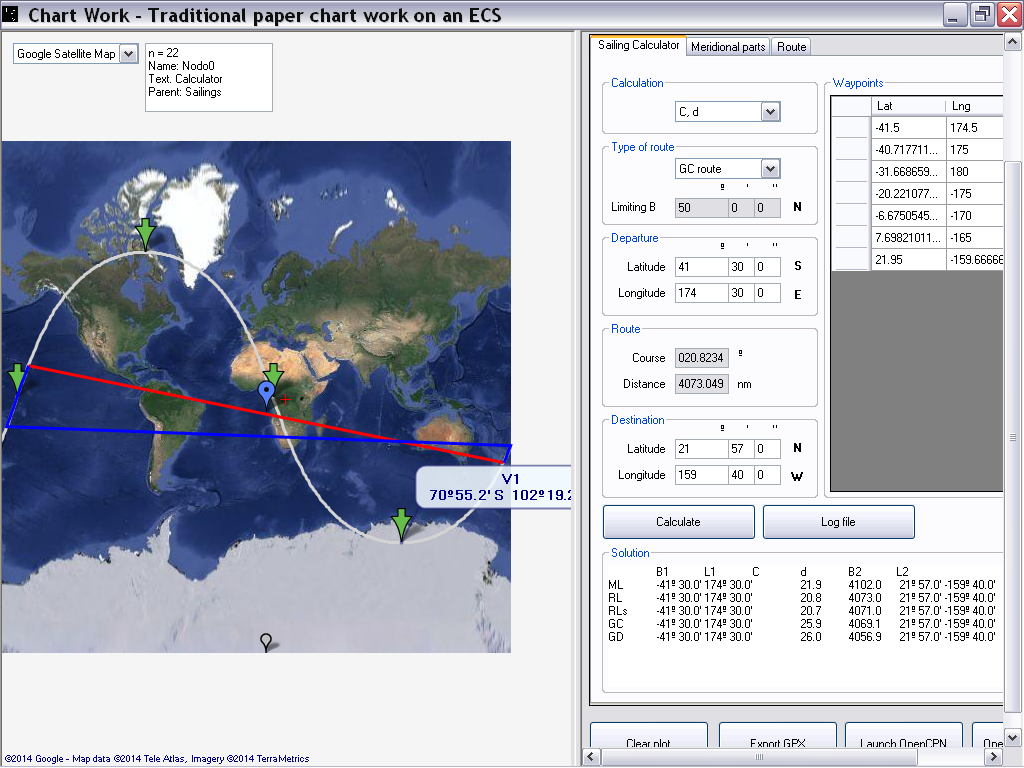Open the Log file button

point(838,522)
